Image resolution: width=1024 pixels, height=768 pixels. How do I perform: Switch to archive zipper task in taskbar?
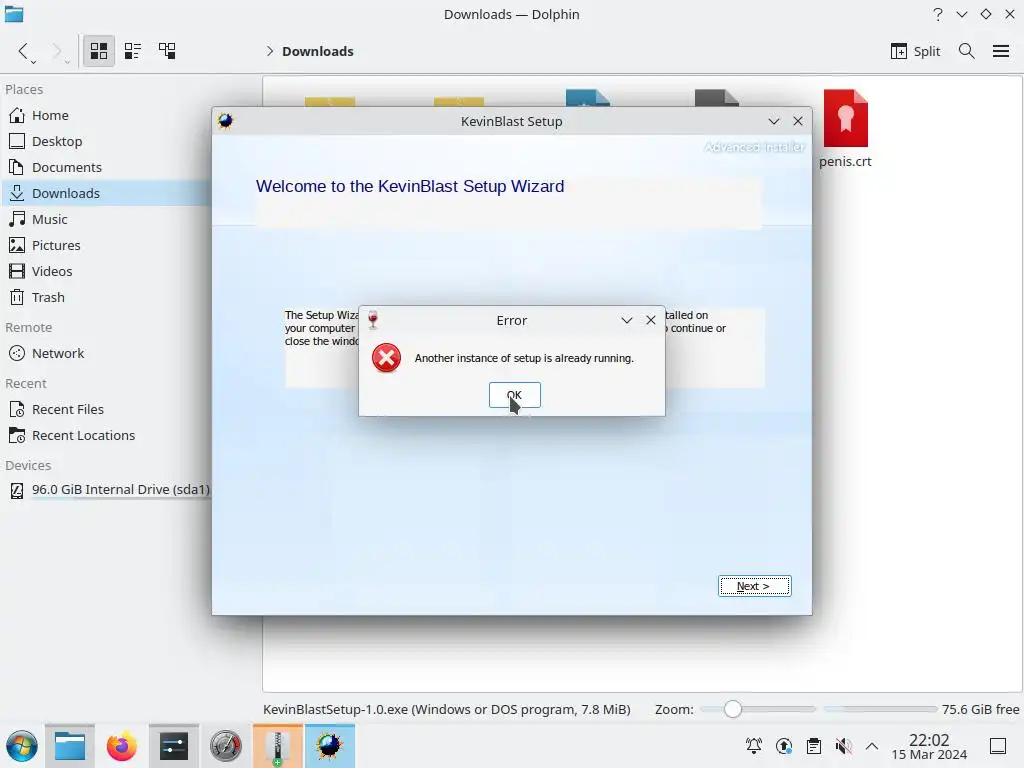[x=278, y=746]
